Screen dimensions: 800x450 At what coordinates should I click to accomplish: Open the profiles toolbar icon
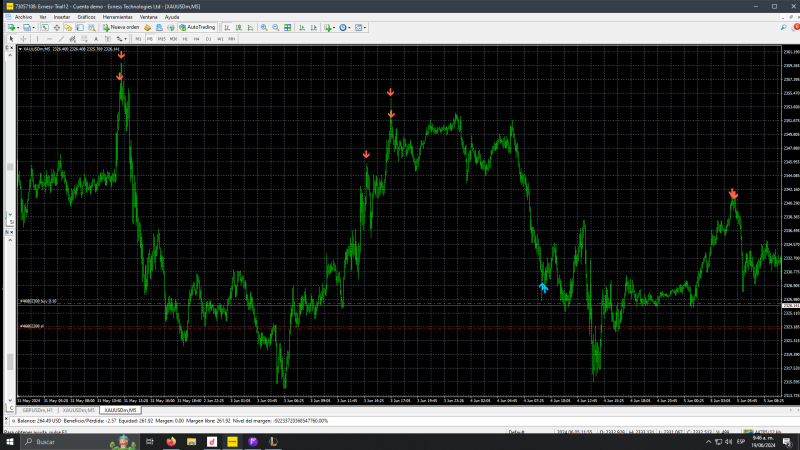click(26, 28)
